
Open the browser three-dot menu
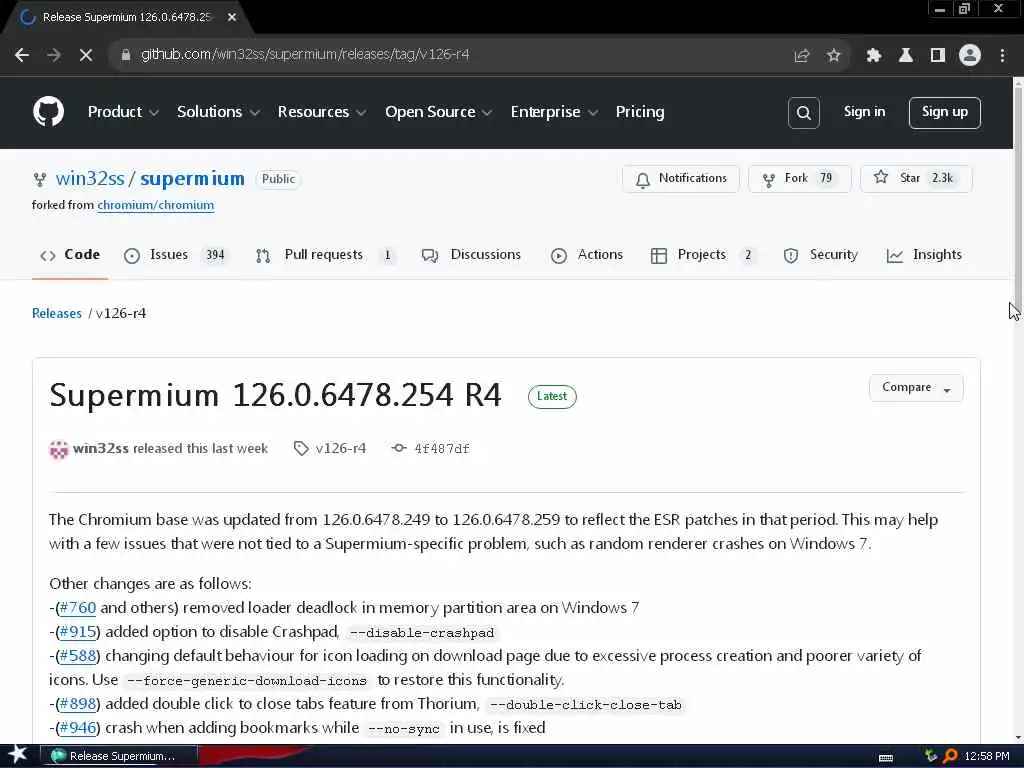tap(1002, 56)
